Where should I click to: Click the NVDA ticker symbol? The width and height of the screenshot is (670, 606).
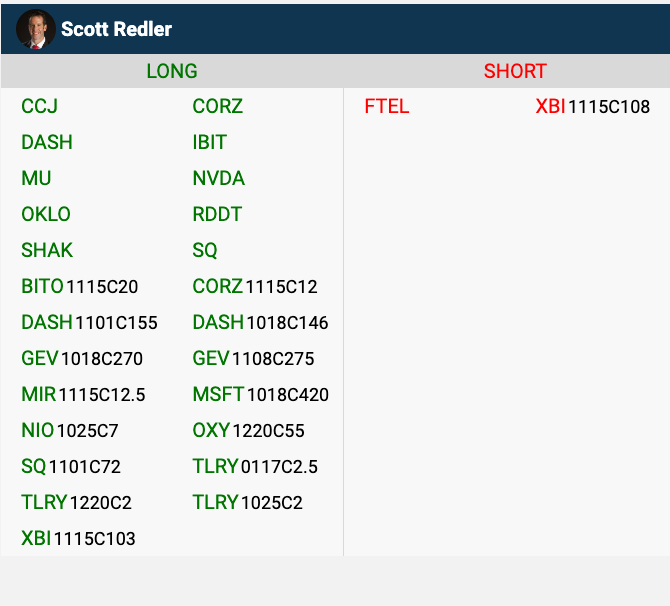tap(218, 178)
